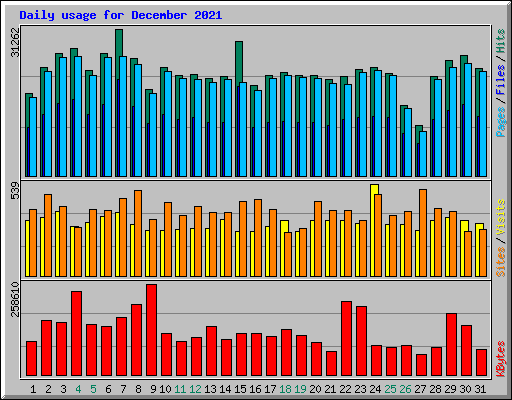The width and height of the screenshot is (512, 400).
Task: Click the Hits legend label
Action: pos(501,41)
